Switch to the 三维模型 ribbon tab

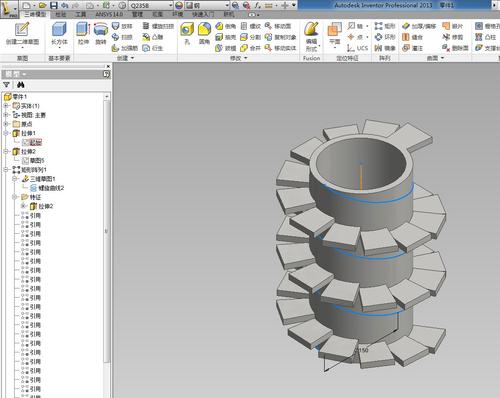coord(35,14)
